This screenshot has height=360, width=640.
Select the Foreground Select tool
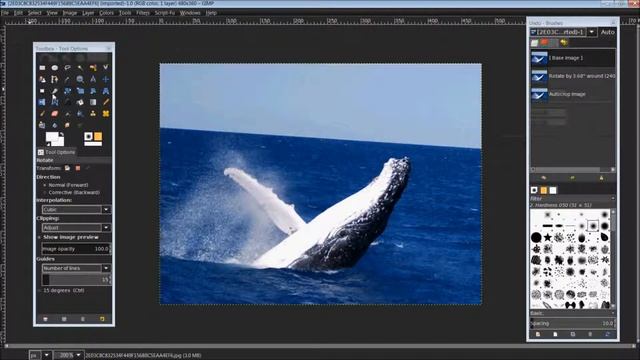(42, 79)
